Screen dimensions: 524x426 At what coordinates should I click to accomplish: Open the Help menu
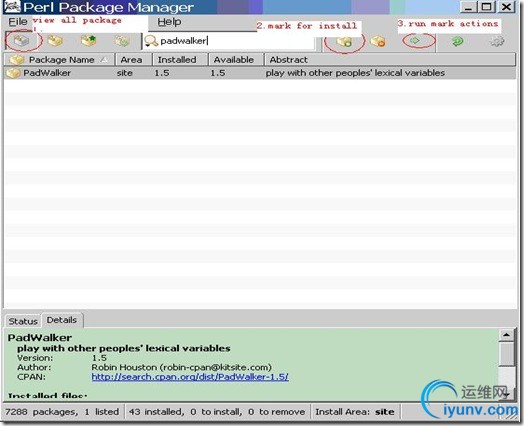click(169, 22)
